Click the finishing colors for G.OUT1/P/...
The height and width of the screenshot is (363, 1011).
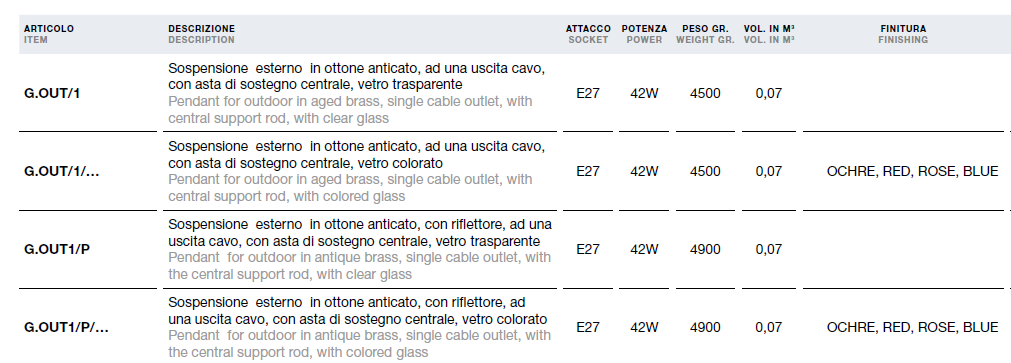pos(912,328)
